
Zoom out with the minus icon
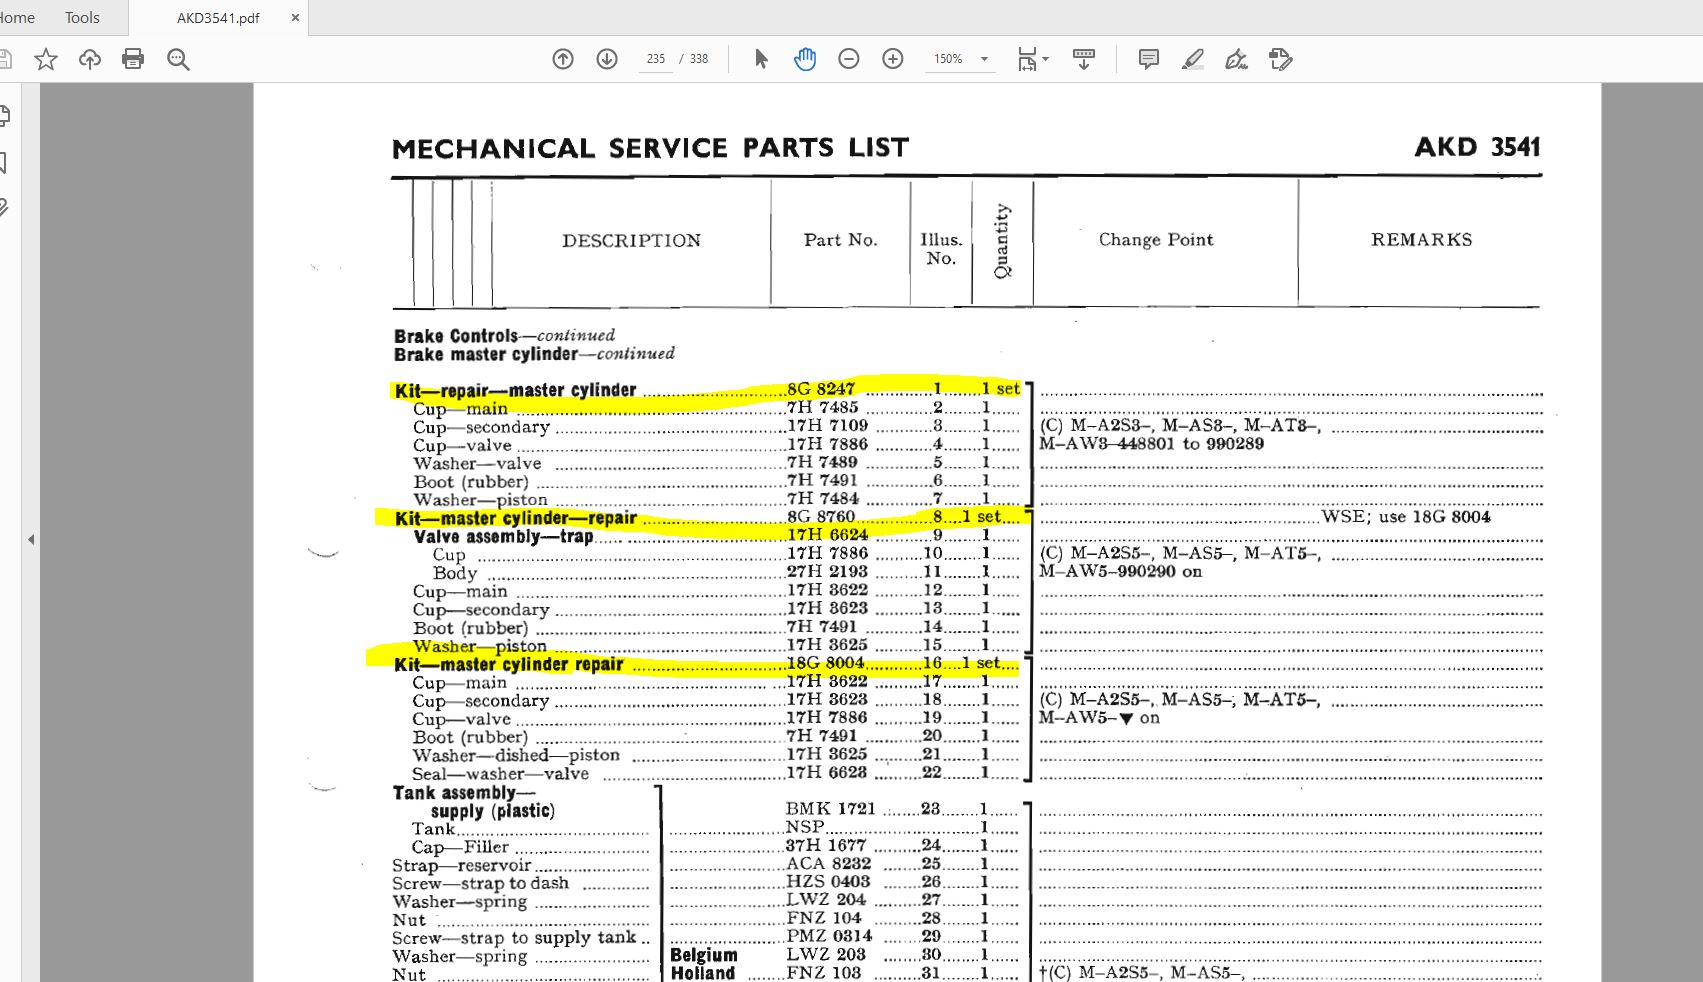849,59
